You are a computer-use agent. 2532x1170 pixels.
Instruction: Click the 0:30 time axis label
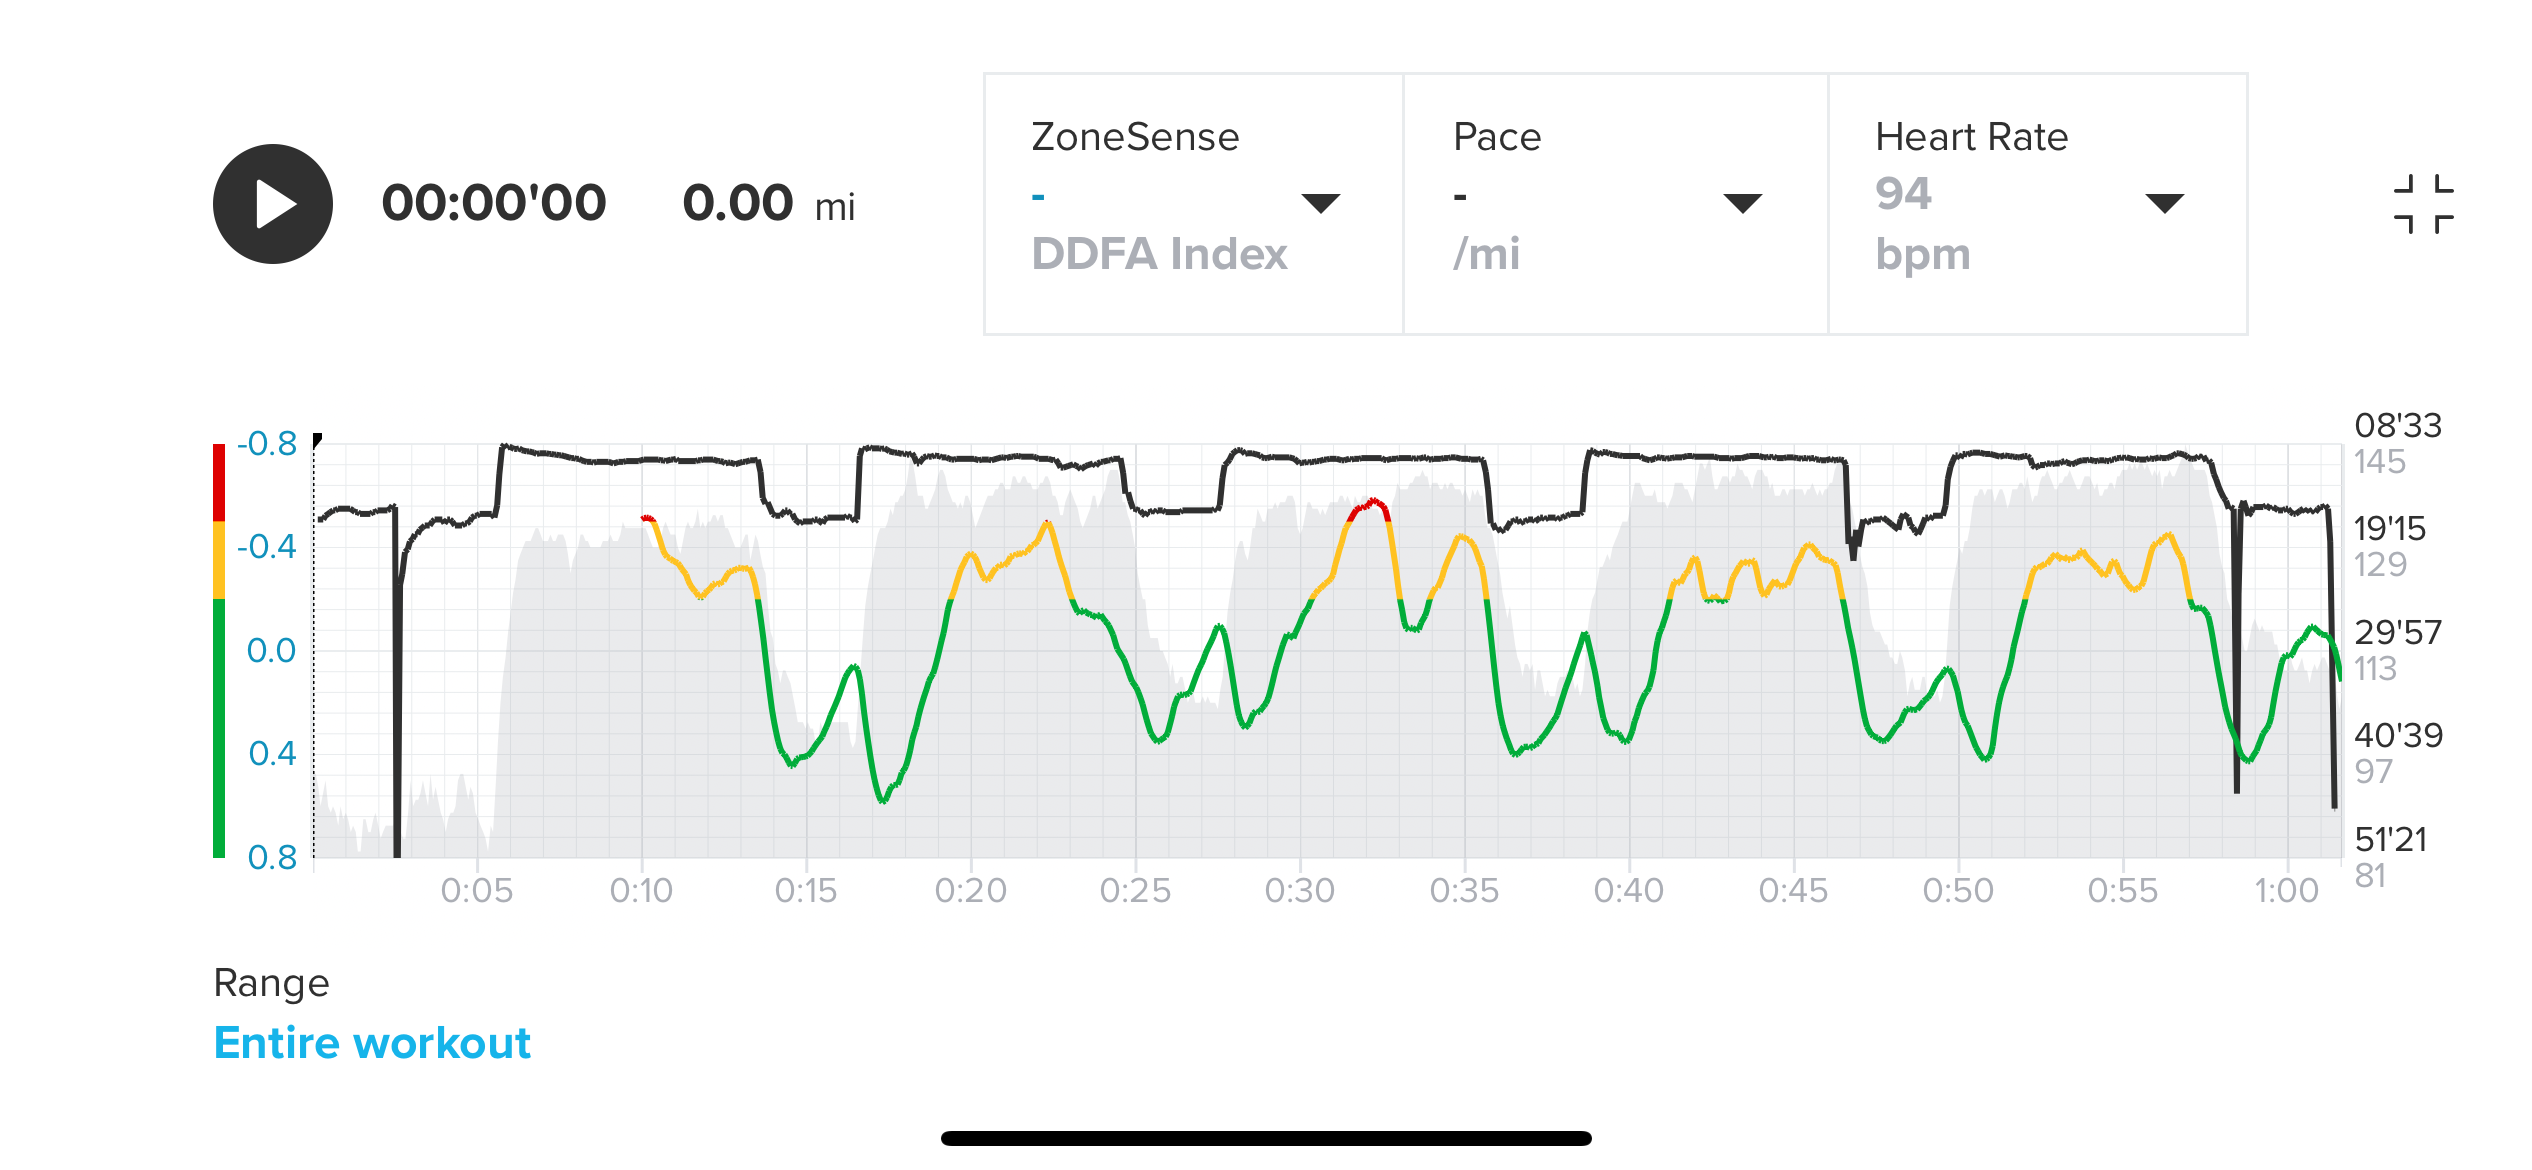(1300, 890)
